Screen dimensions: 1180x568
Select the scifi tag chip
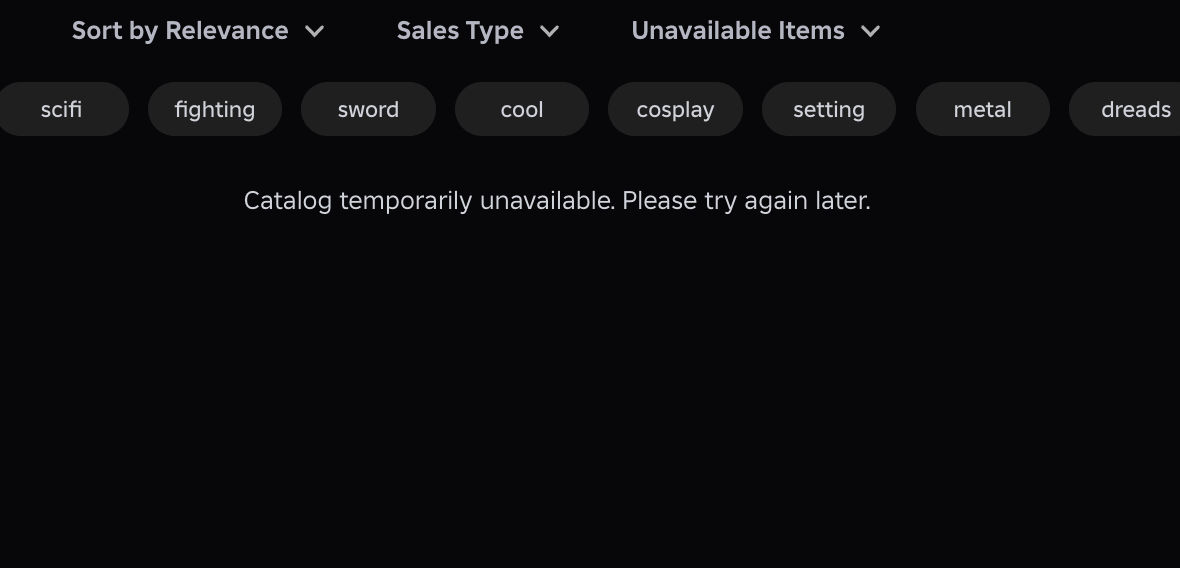(61, 109)
